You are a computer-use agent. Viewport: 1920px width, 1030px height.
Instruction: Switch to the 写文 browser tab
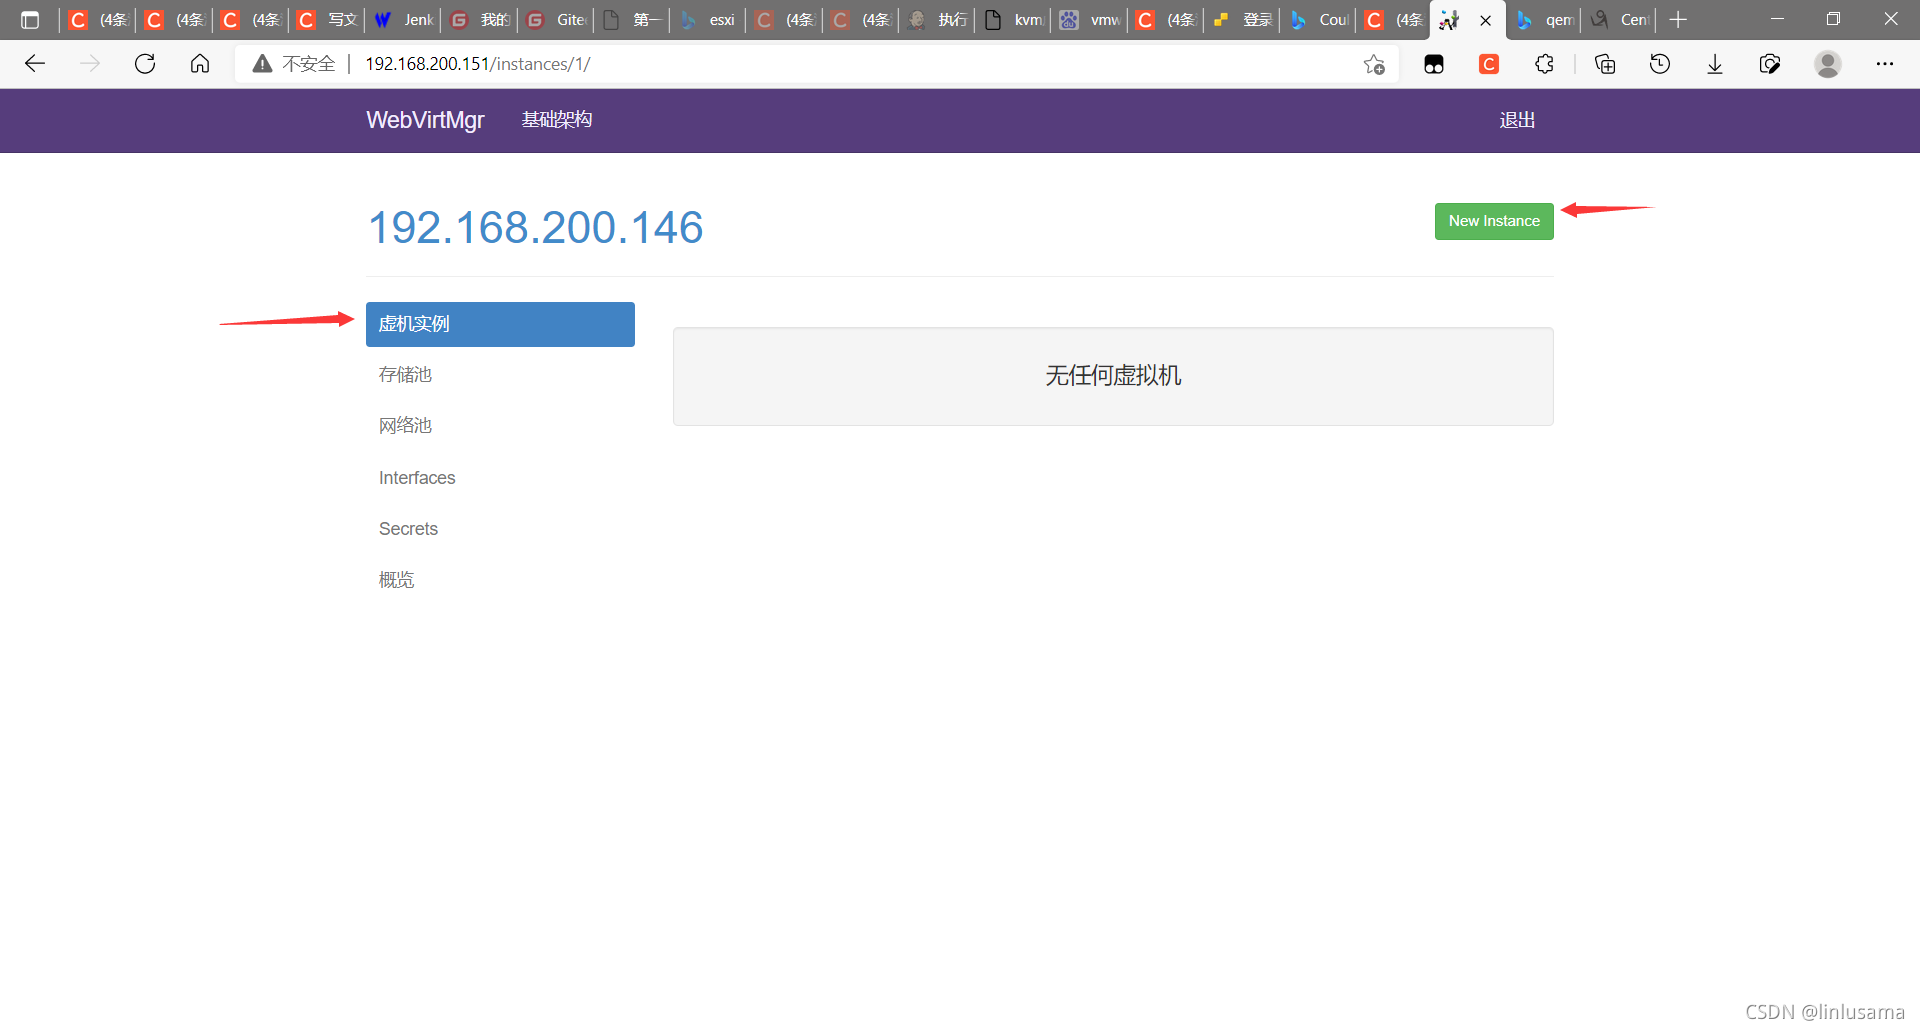point(327,20)
